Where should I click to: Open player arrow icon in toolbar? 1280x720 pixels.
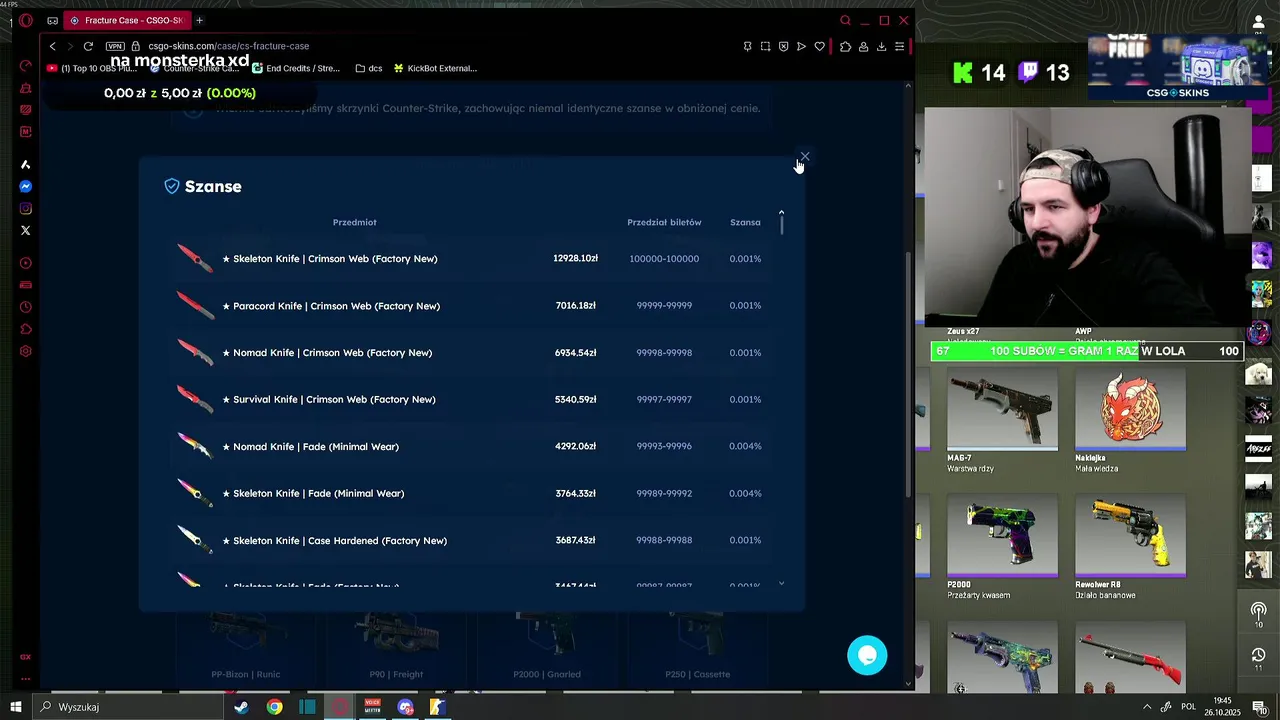801,46
